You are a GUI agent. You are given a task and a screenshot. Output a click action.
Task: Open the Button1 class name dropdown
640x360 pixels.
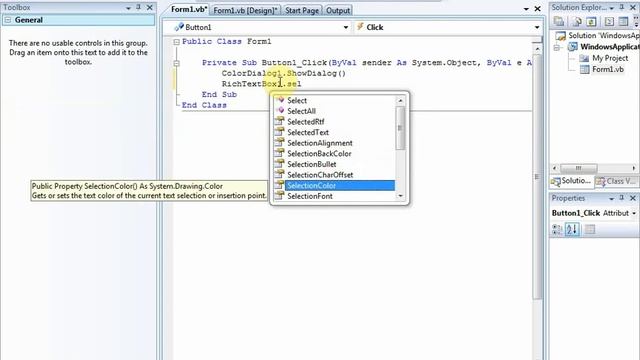coord(346,27)
